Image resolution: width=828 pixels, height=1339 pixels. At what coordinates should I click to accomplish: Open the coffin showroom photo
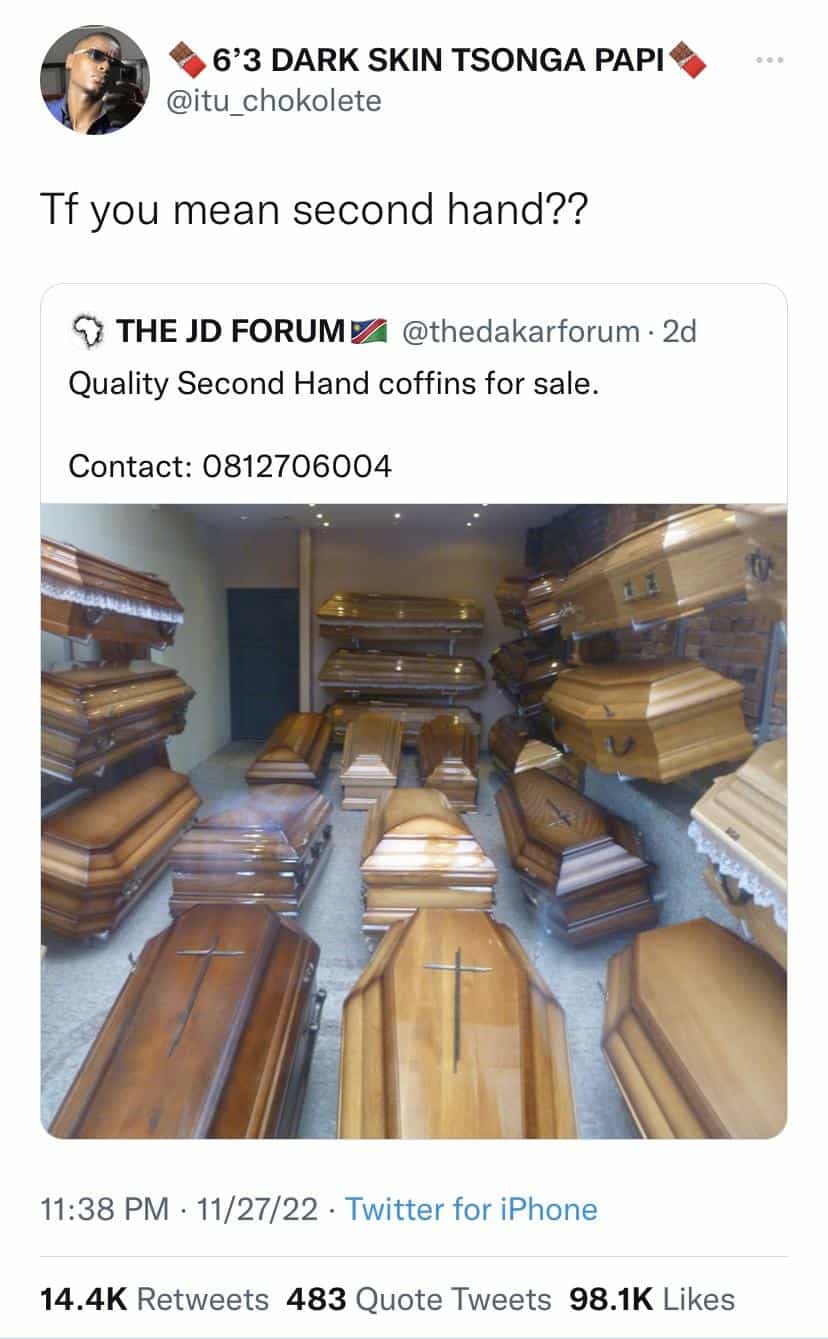pos(413,820)
